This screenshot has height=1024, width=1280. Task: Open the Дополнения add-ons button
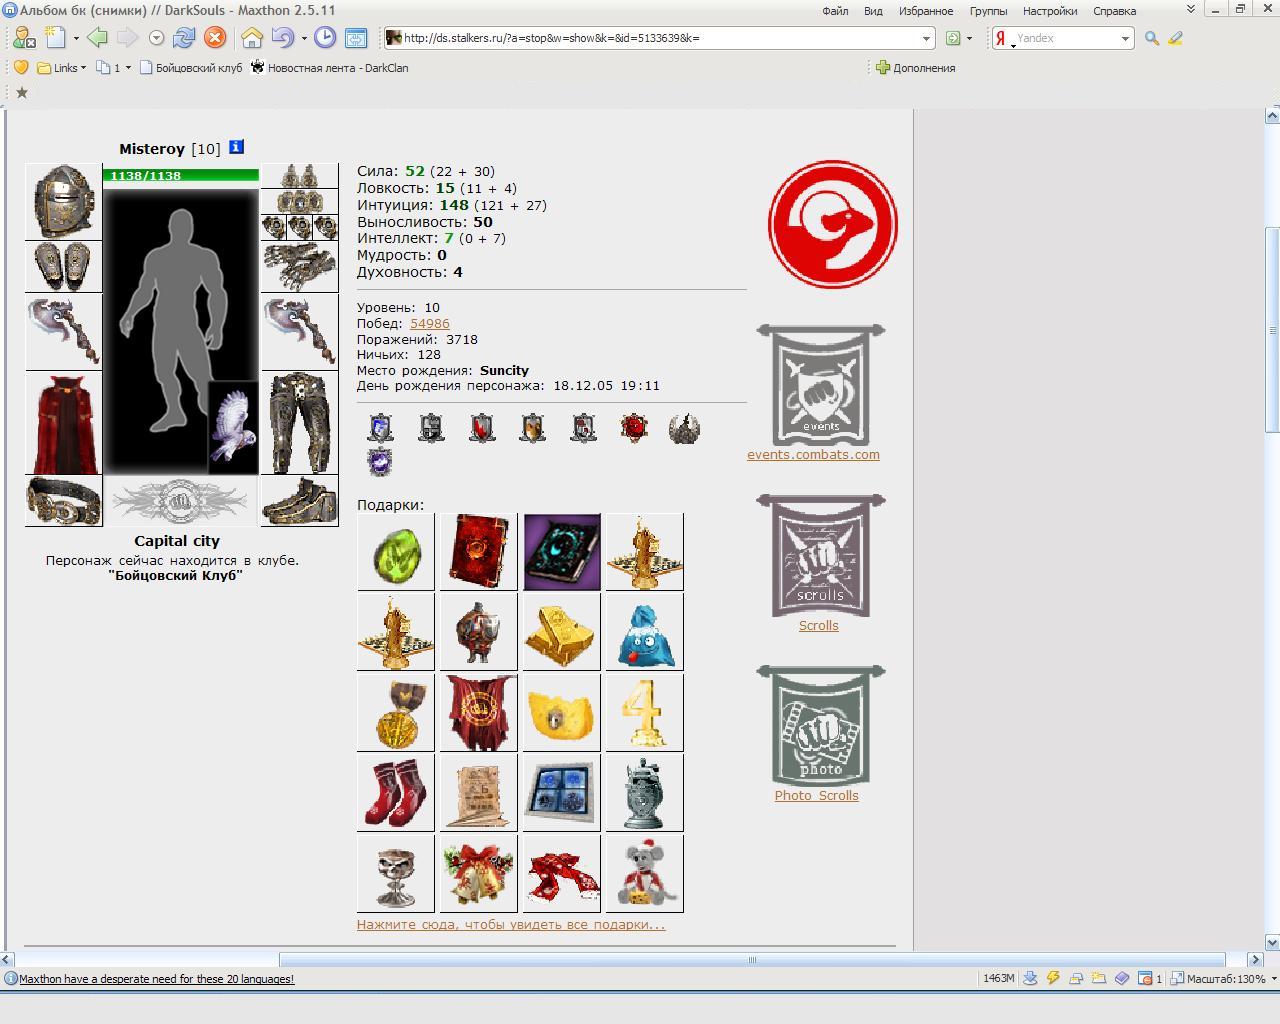click(915, 68)
